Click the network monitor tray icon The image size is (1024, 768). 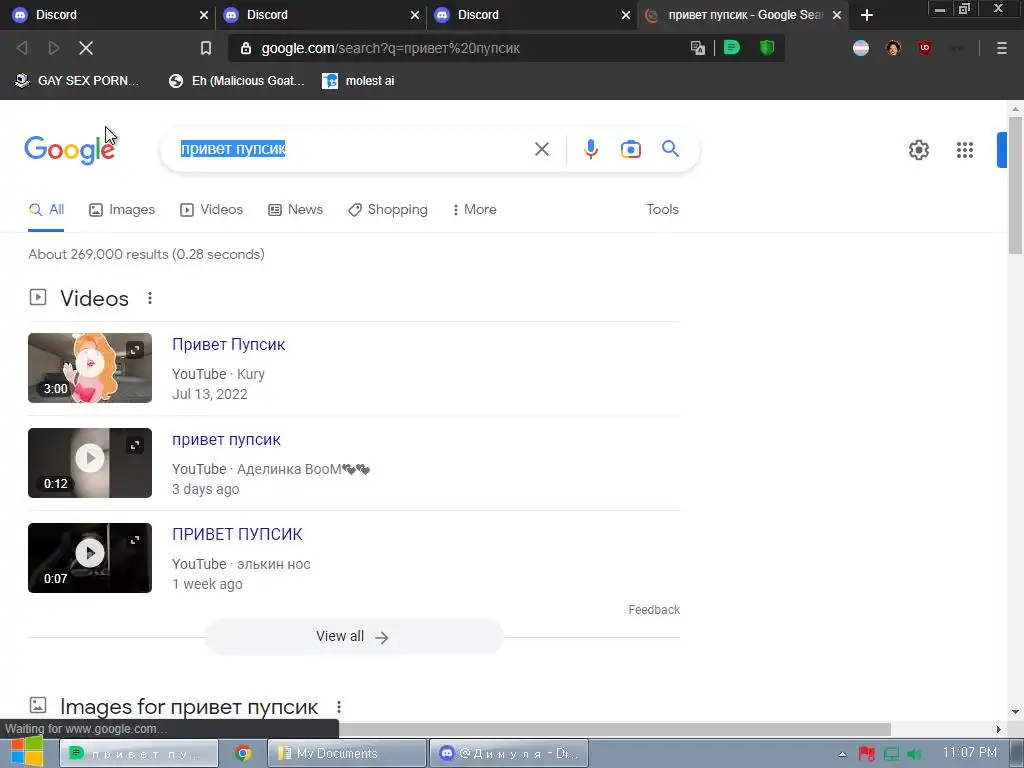click(891, 754)
